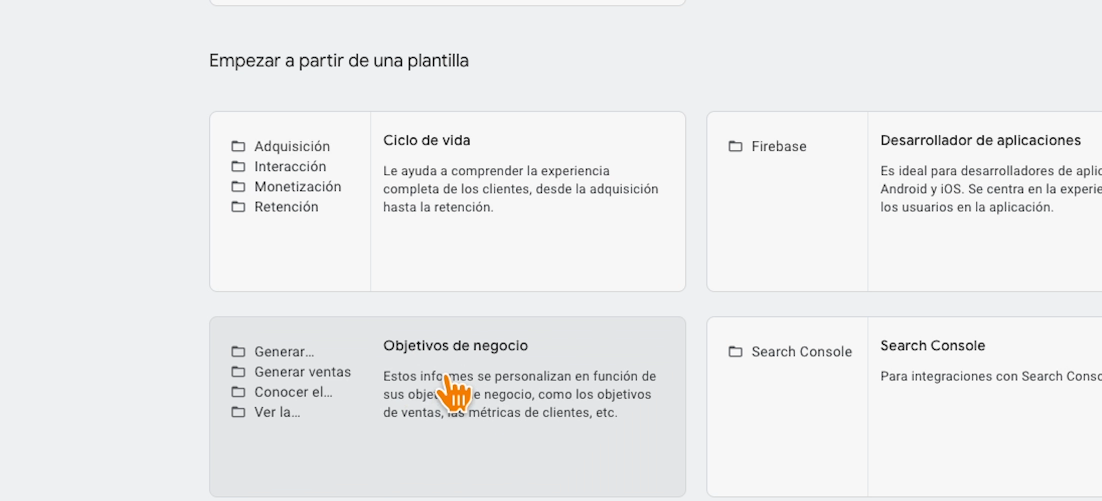This screenshot has height=501, width=1102.
Task: Click the Monetización folder icon
Action: click(238, 187)
